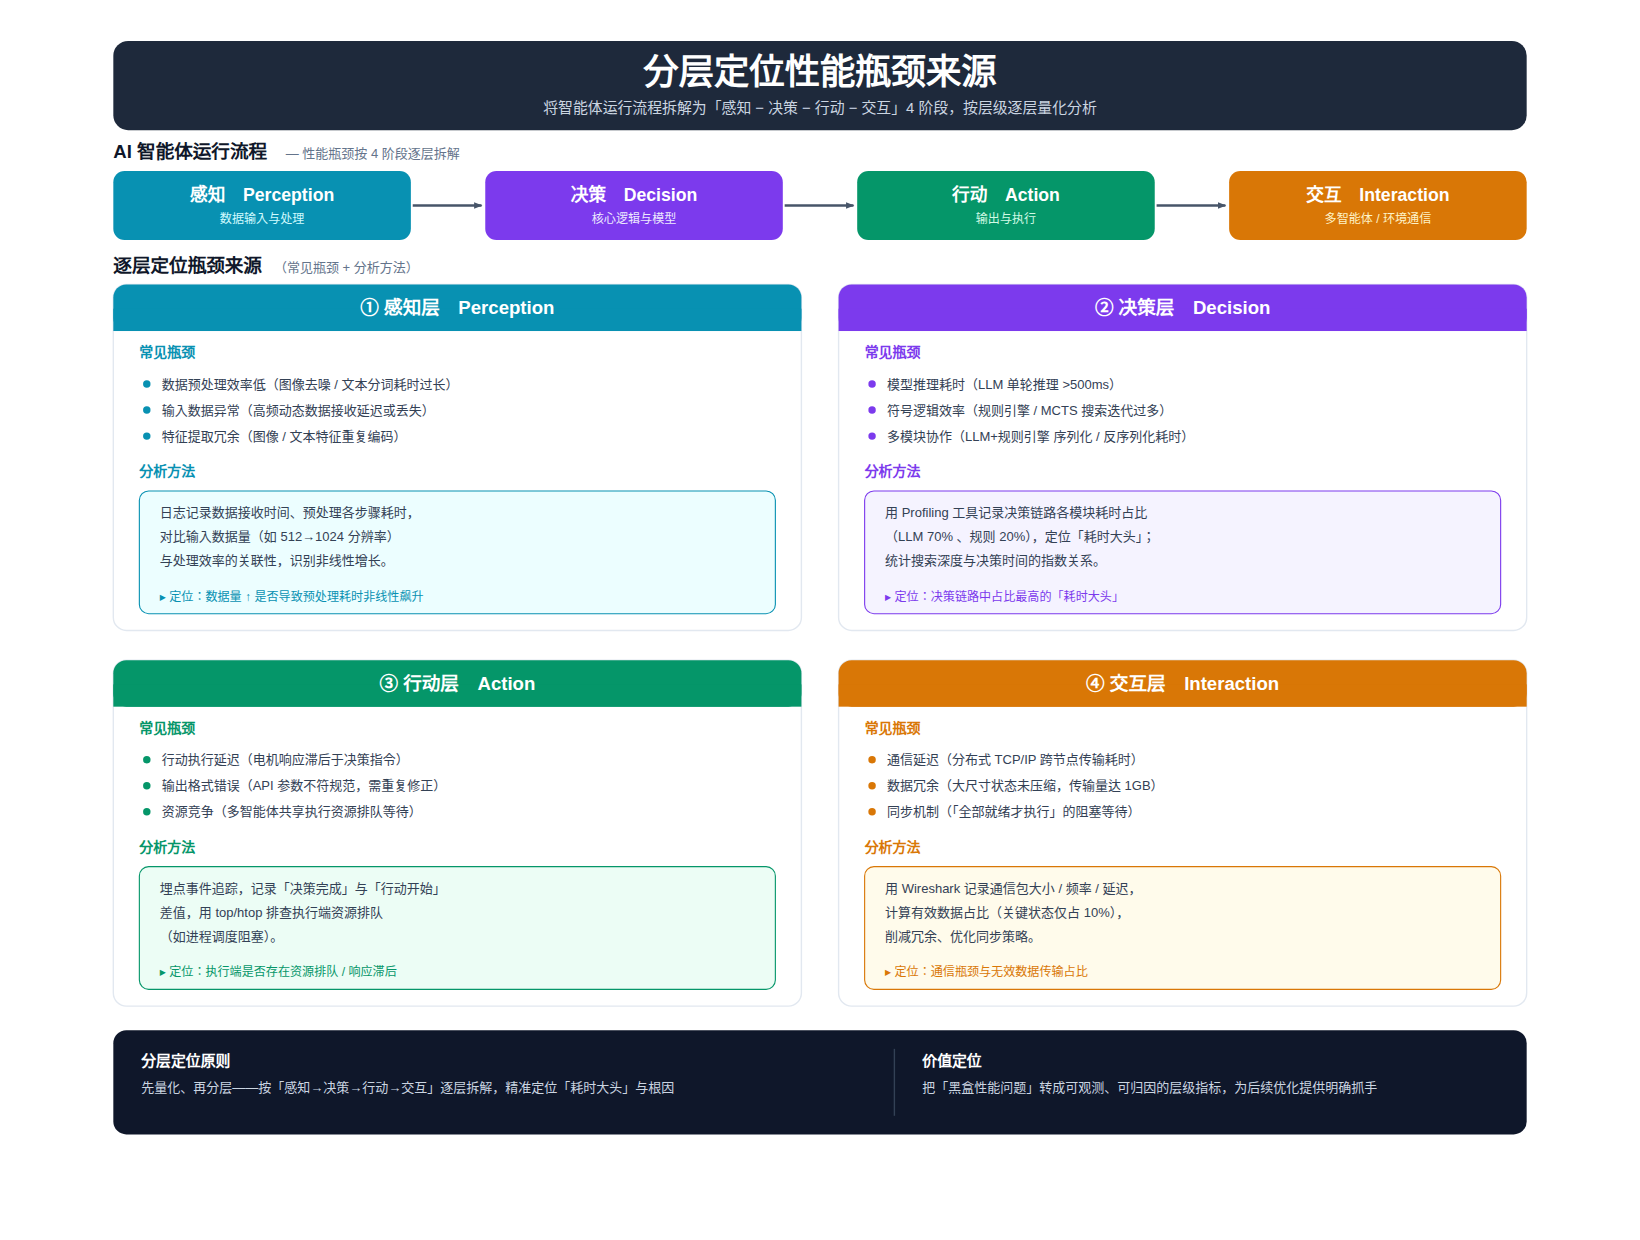1640x1240 pixels.
Task: Click the perception 定位：数据量 conclusion line
Action: pyautogui.click(x=291, y=596)
